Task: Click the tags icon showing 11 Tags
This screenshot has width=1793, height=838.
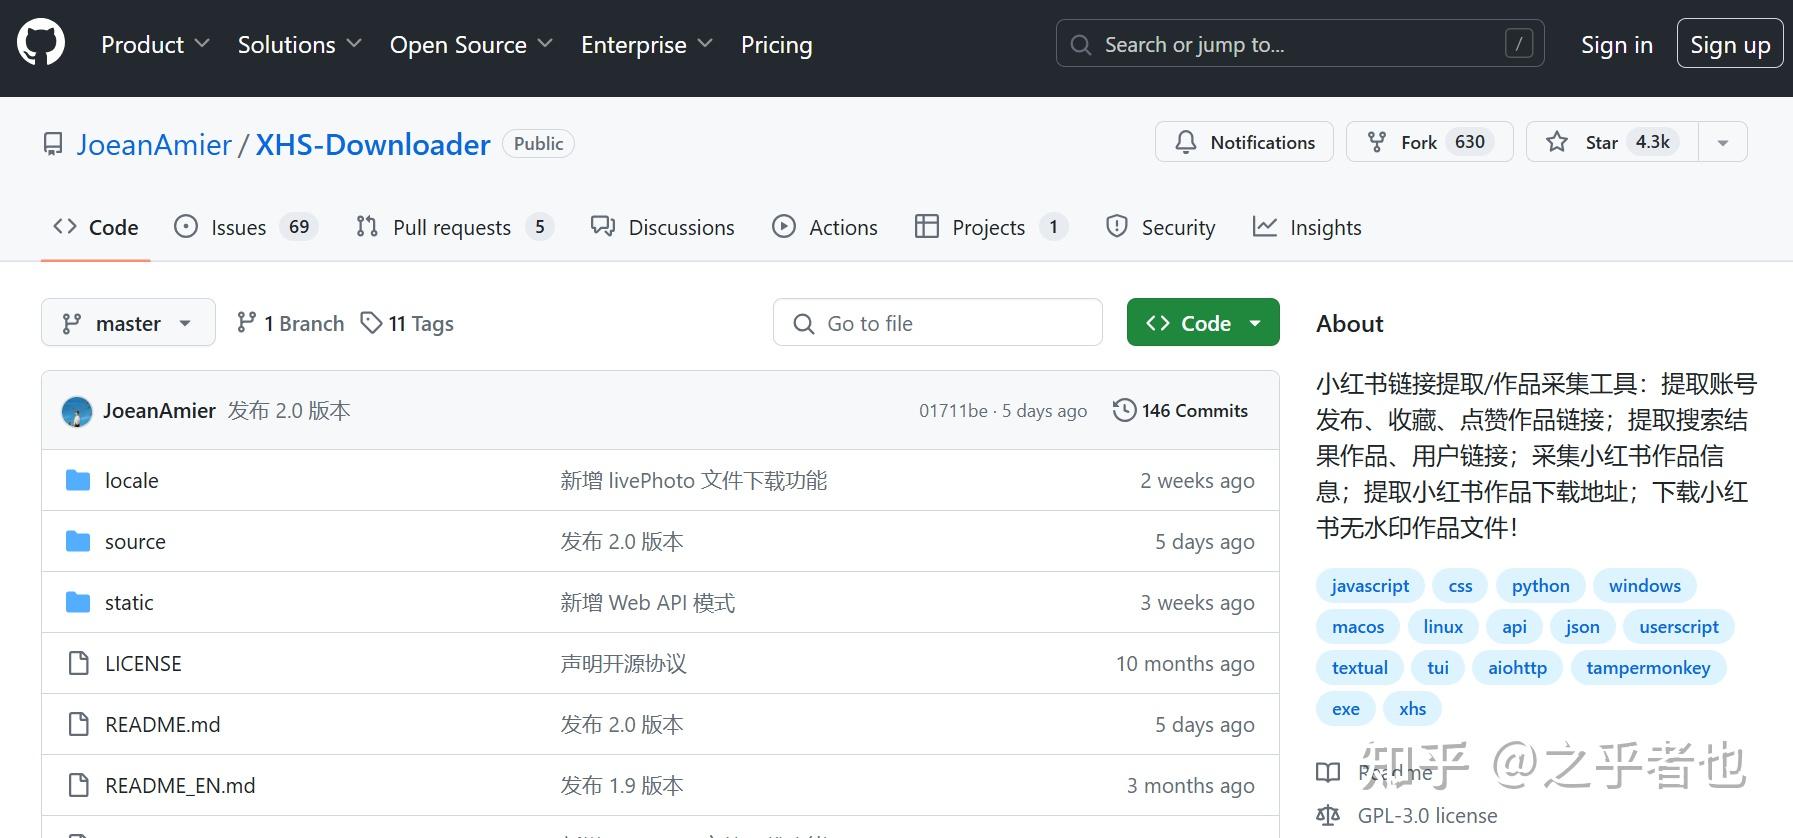Action: pyautogui.click(x=372, y=323)
